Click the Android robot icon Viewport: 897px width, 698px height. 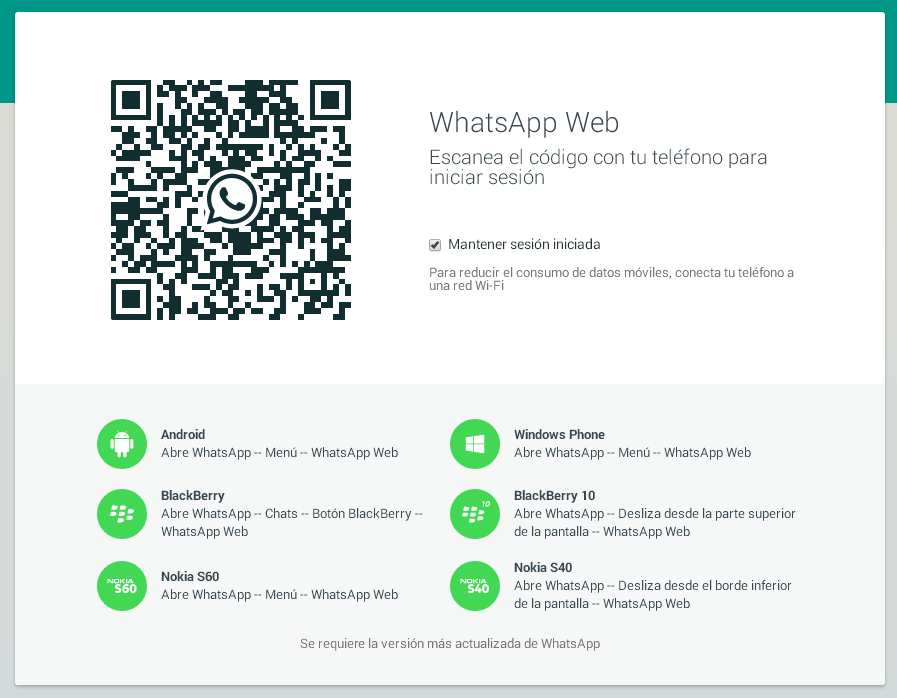(122, 444)
